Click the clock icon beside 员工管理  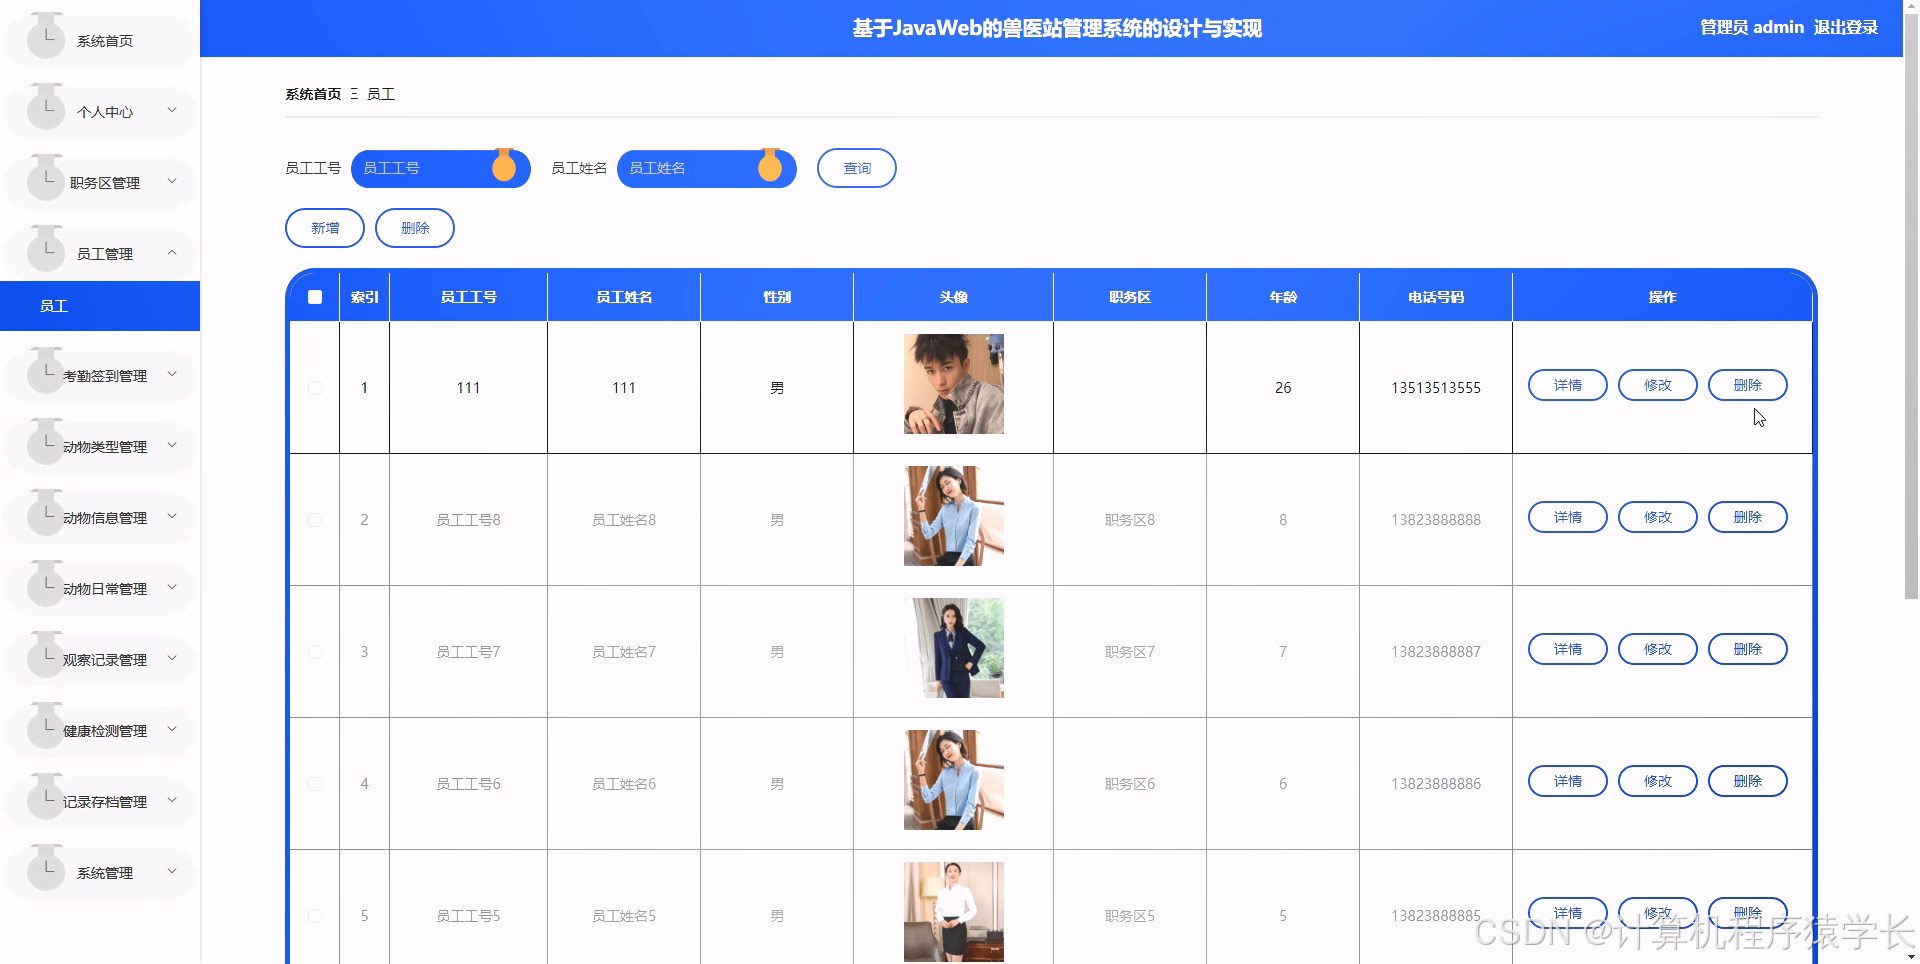click(x=46, y=250)
